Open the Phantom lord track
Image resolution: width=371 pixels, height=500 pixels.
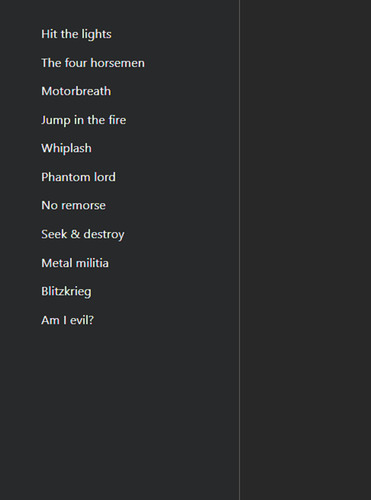click(x=78, y=177)
